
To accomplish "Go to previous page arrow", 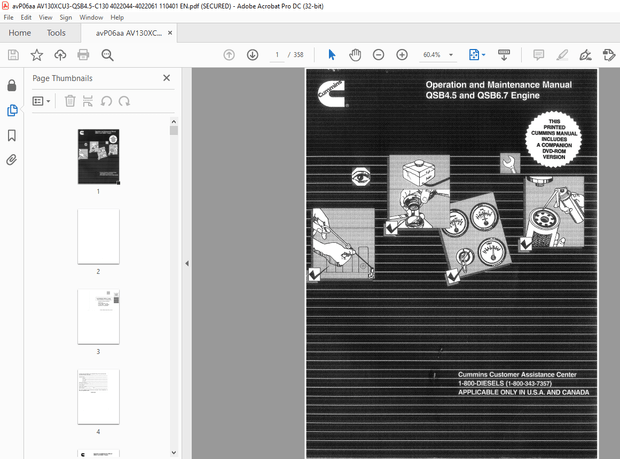I will tap(229, 55).
